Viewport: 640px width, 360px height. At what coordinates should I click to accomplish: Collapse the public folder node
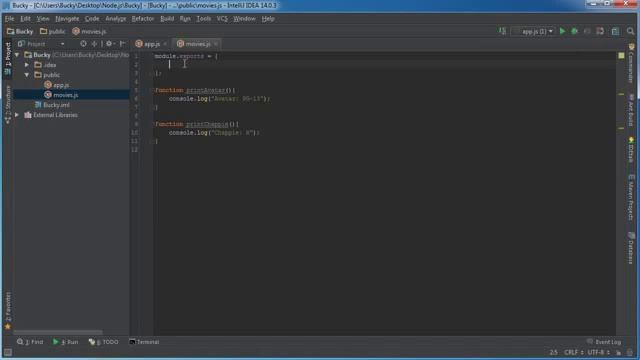27,75
